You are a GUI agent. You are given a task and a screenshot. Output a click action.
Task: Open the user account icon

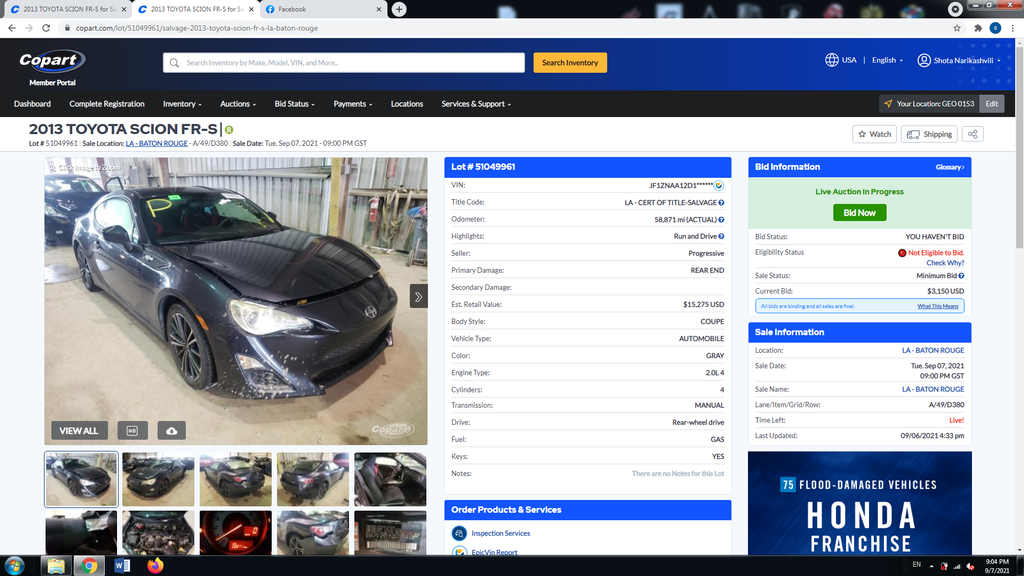923,60
